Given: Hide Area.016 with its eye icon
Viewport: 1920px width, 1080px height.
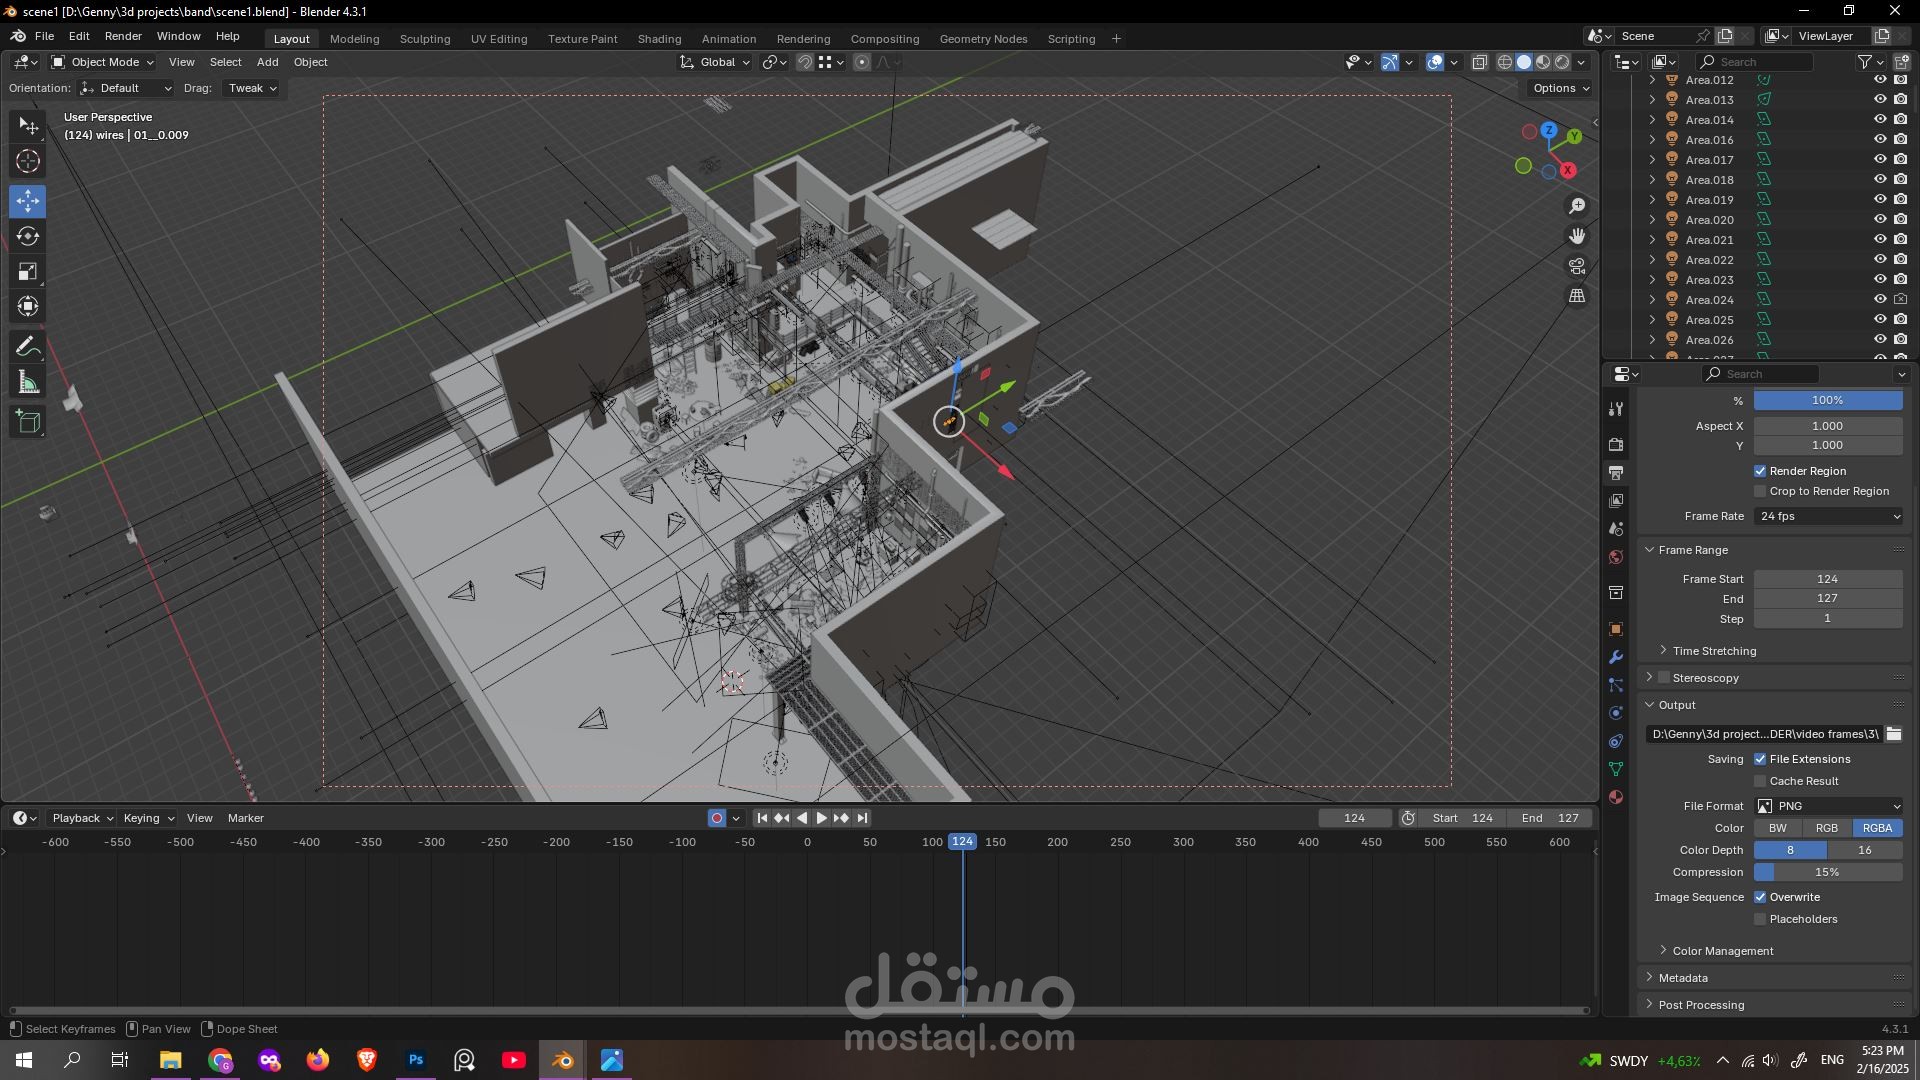Looking at the screenshot, I should (x=1879, y=140).
